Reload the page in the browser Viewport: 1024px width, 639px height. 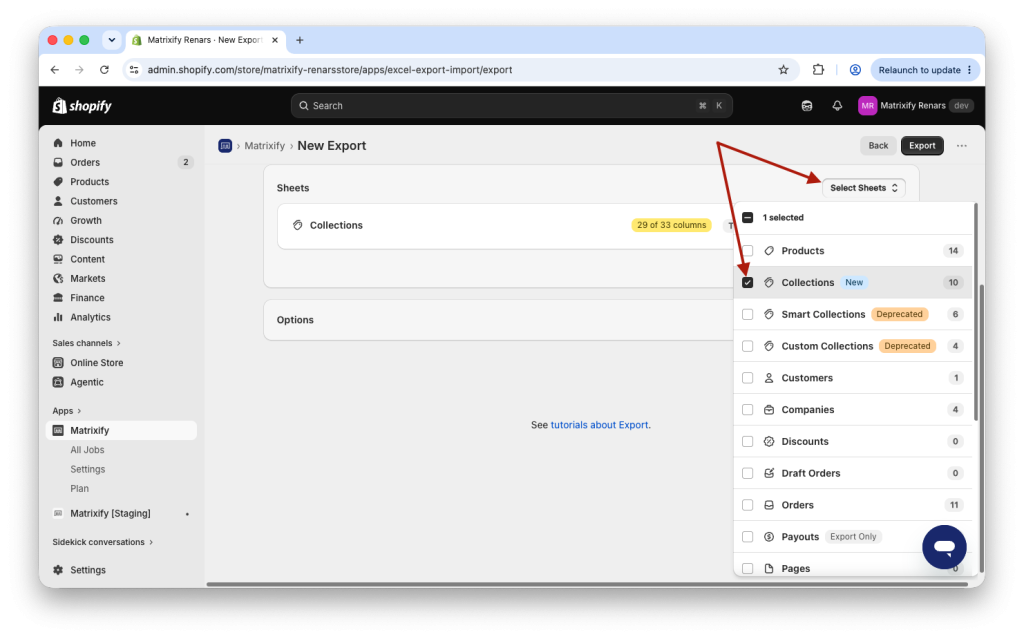click(104, 70)
